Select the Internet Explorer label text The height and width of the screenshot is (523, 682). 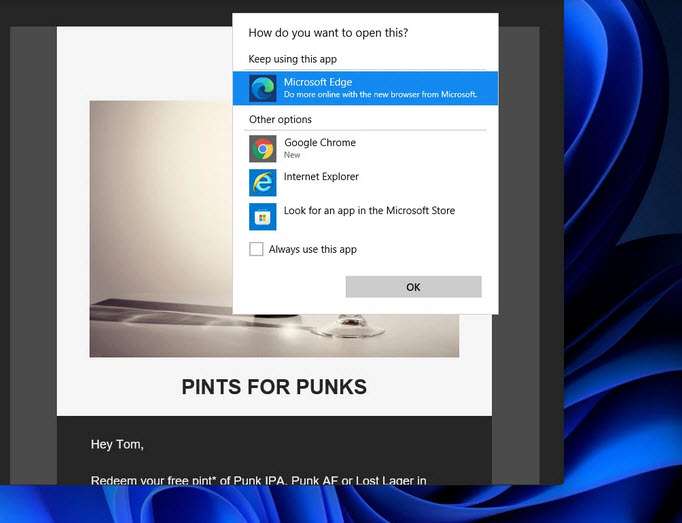321,177
